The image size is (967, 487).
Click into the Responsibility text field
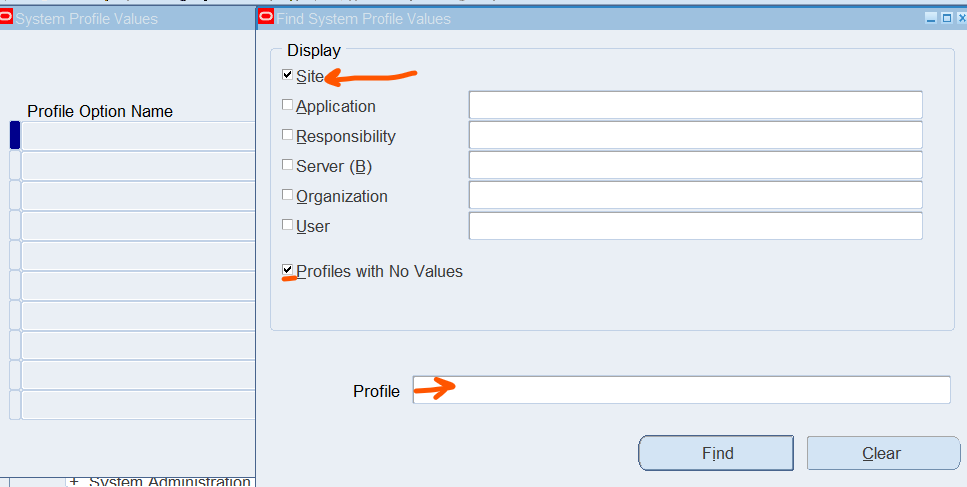[x=696, y=135]
